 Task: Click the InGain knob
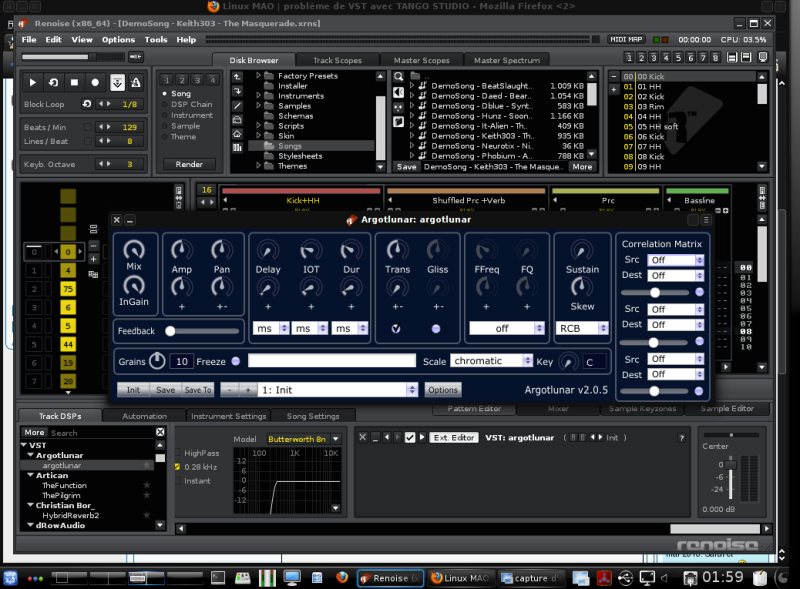[x=134, y=285]
